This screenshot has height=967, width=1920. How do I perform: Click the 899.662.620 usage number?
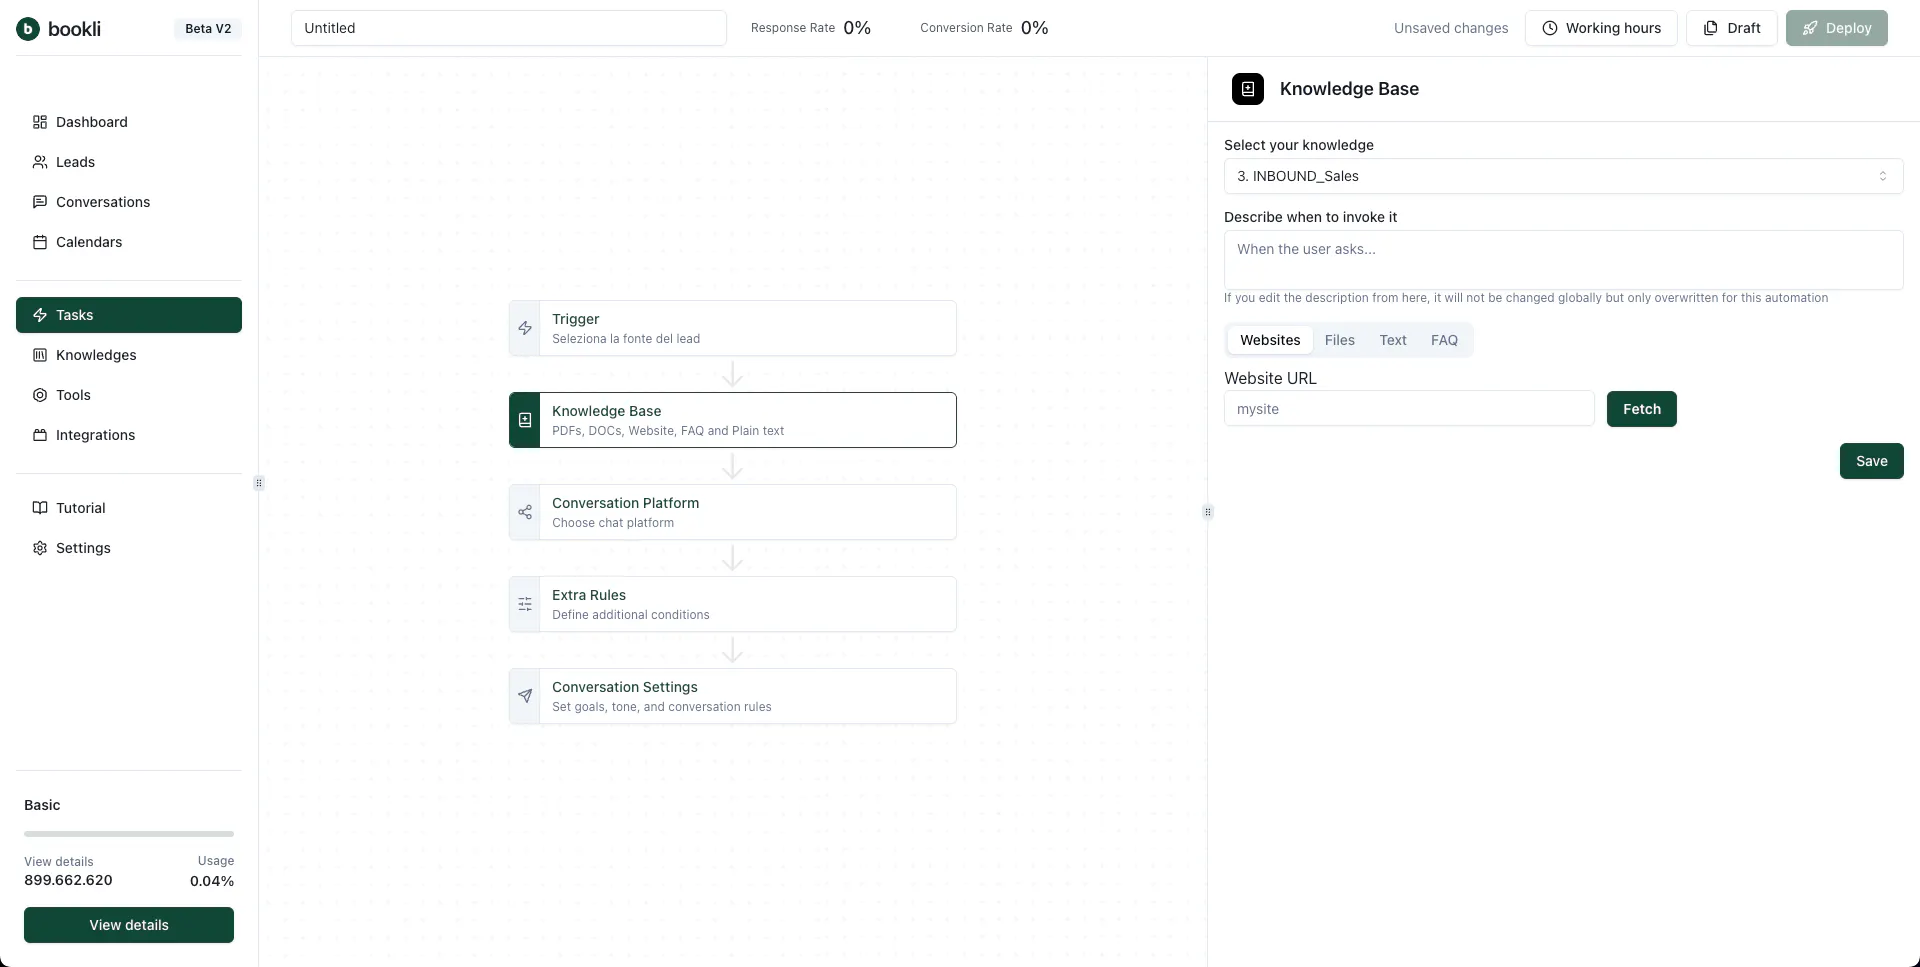68,880
